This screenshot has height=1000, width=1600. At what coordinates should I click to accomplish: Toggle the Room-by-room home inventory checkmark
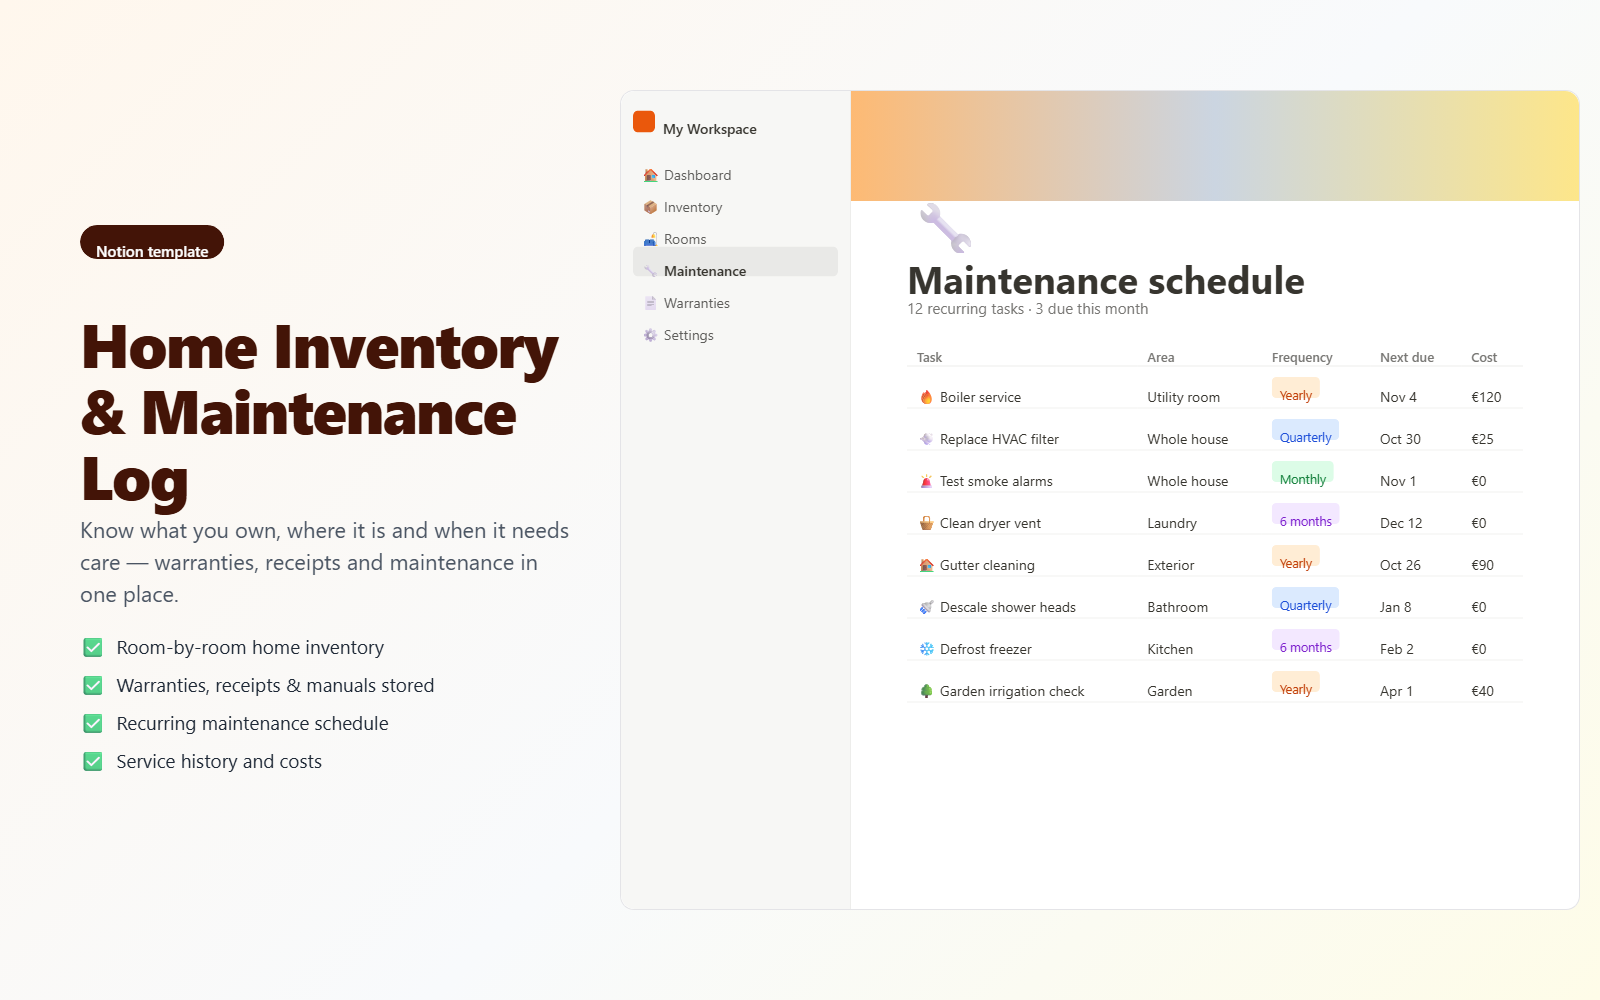pos(93,648)
